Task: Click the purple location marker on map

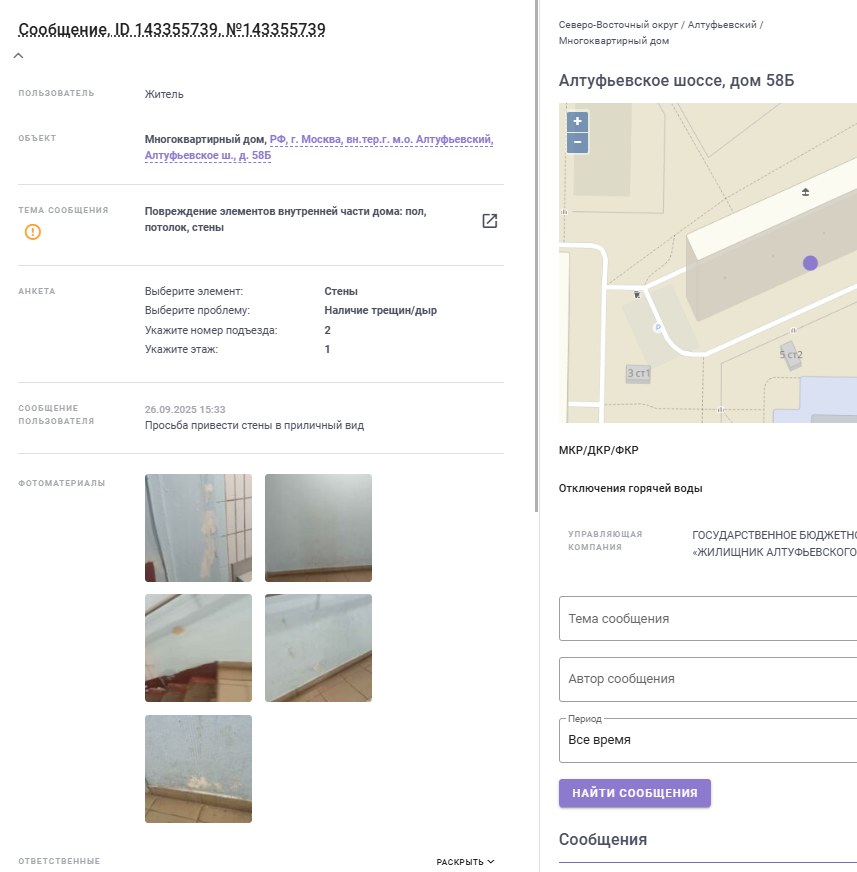Action: coord(810,262)
